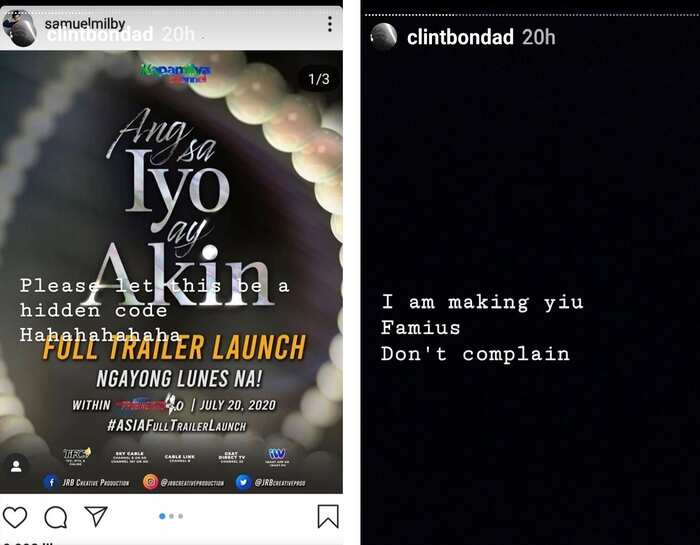Image resolution: width=700 pixels, height=545 pixels.
Task: Open comments with the speech bubble icon
Action: pyautogui.click(x=56, y=517)
